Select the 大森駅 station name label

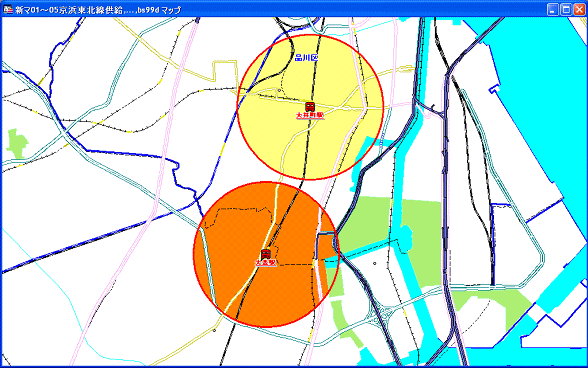pyautogui.click(x=266, y=263)
